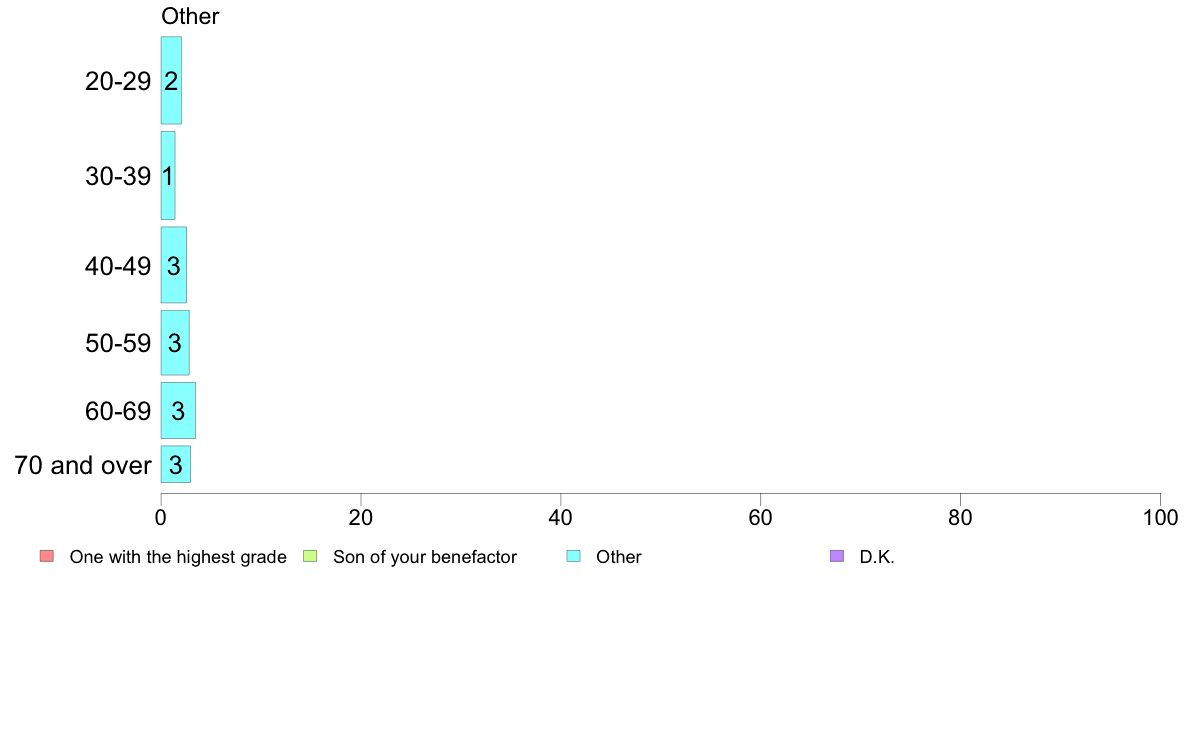Click the 100 tick on x-axis

click(1161, 518)
